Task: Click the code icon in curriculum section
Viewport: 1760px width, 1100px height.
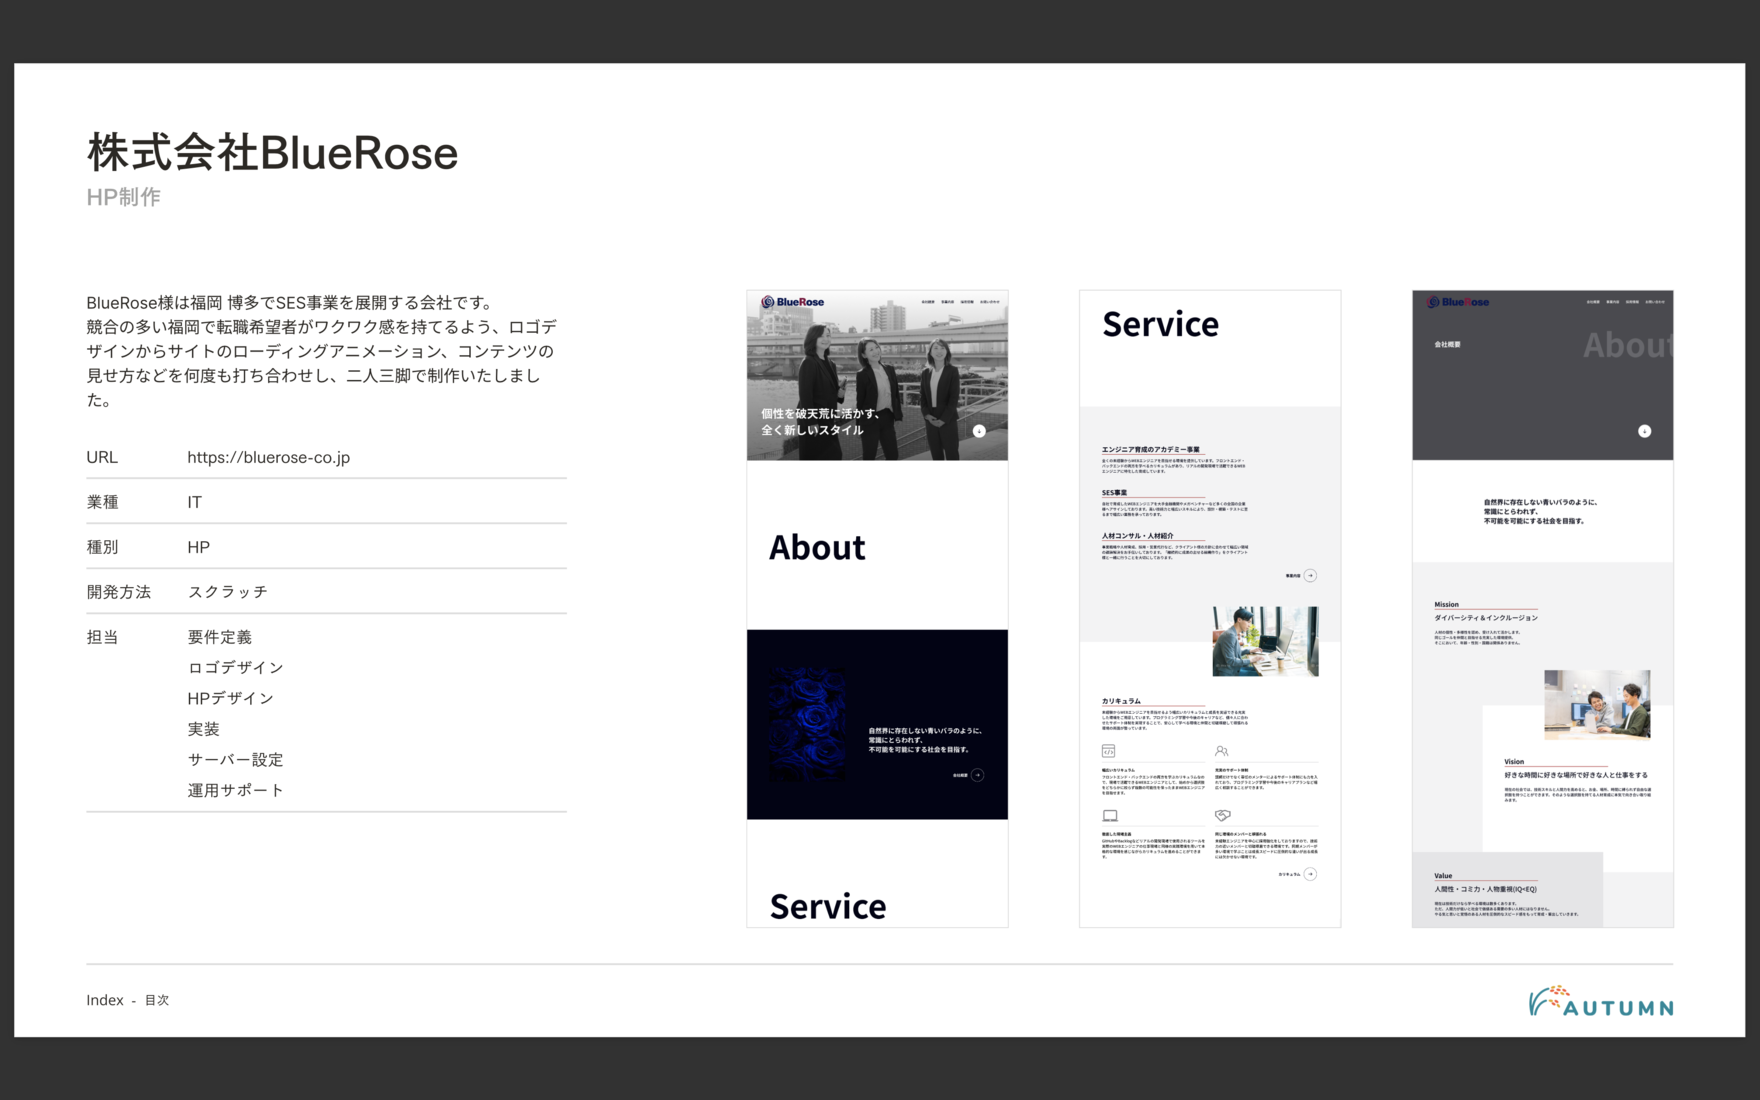Action: click(1108, 751)
